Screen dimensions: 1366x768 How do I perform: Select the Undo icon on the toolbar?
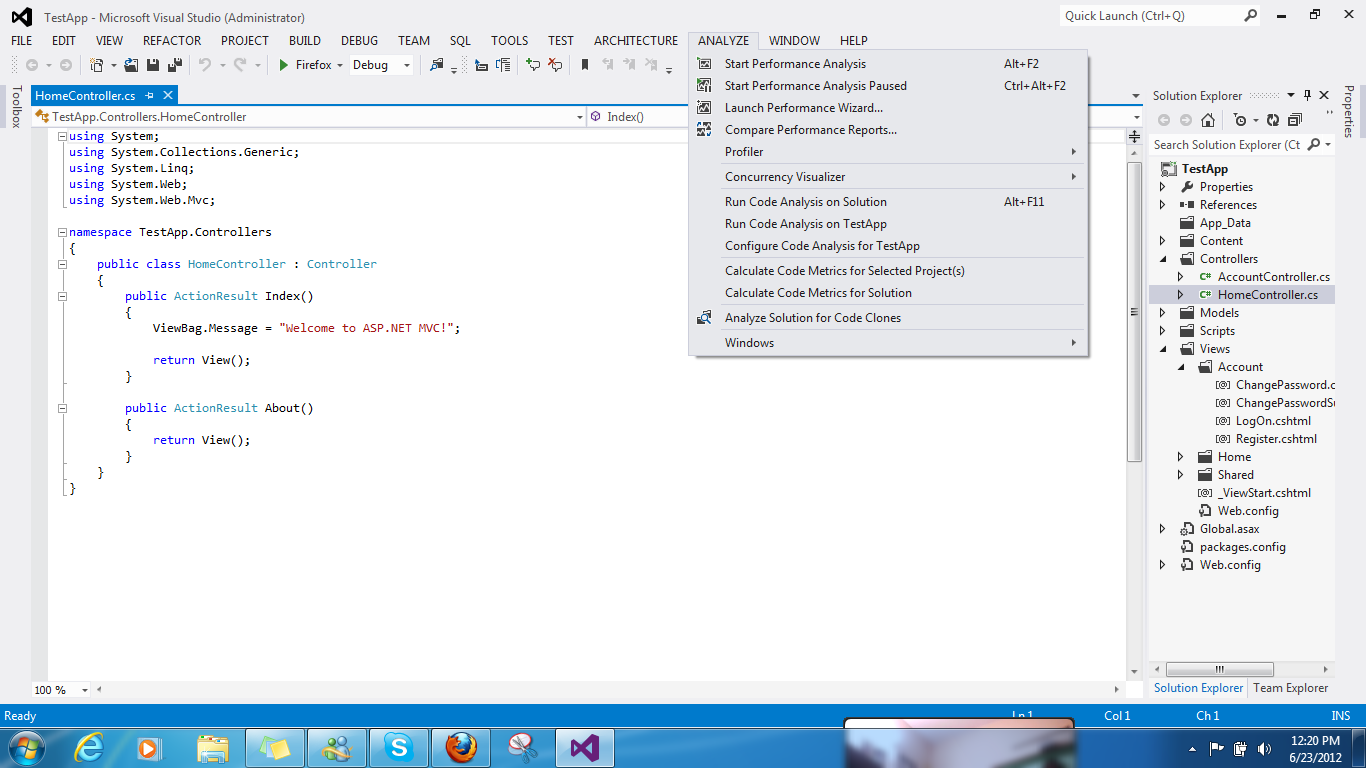tap(206, 64)
